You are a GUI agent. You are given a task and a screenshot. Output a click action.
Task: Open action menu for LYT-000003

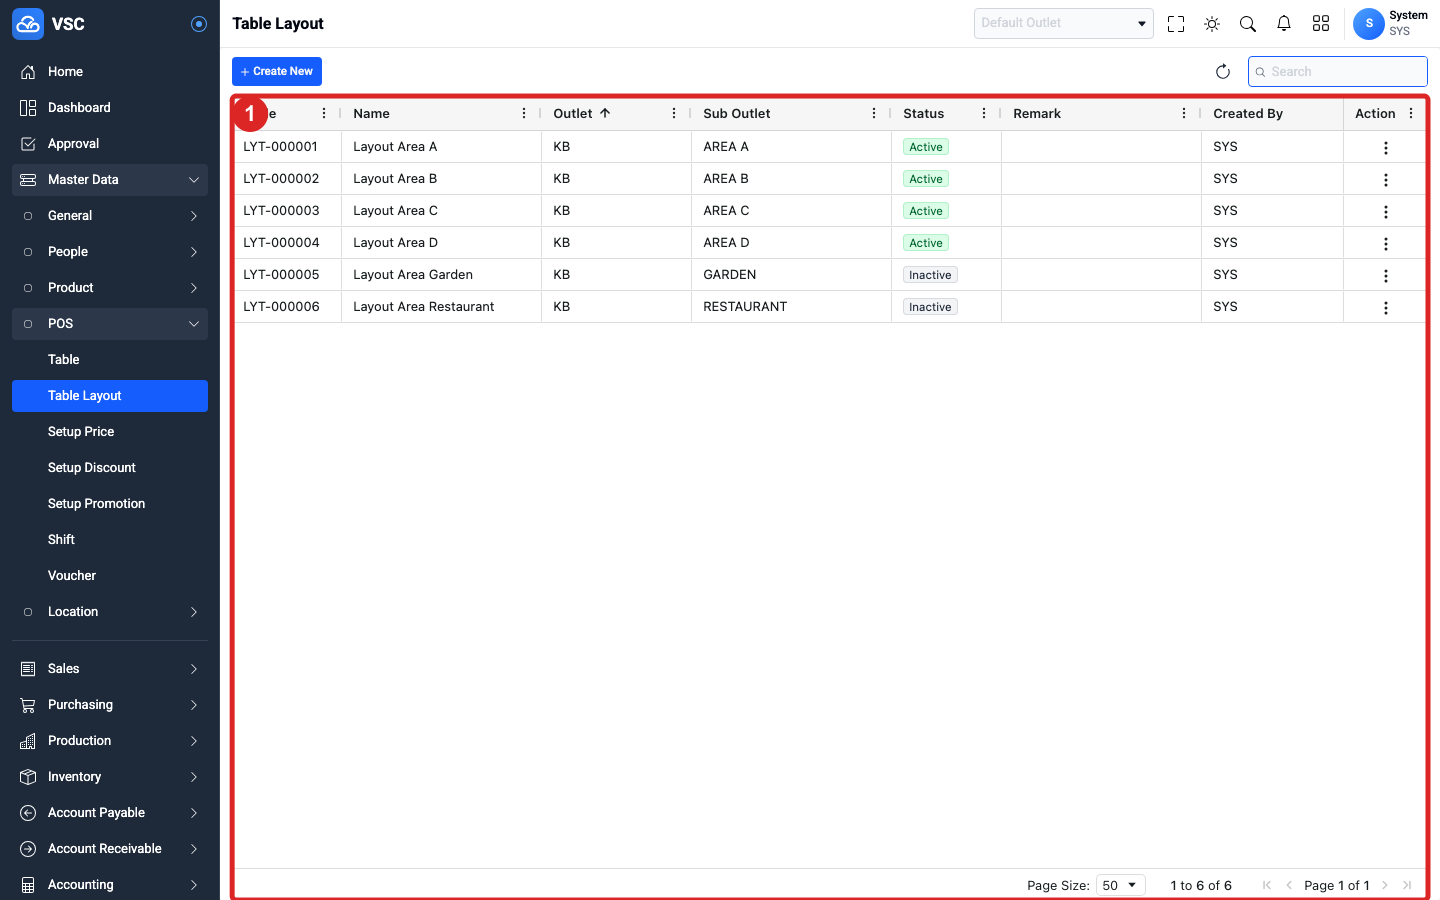click(1386, 212)
